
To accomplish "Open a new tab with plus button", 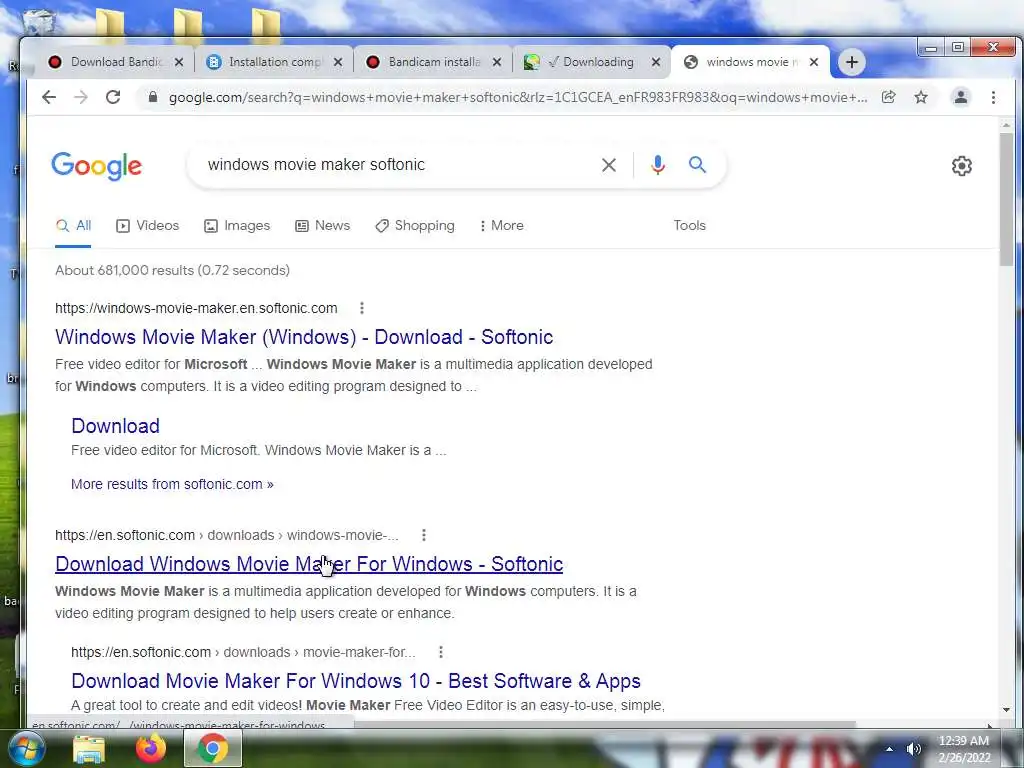I will pos(852,62).
